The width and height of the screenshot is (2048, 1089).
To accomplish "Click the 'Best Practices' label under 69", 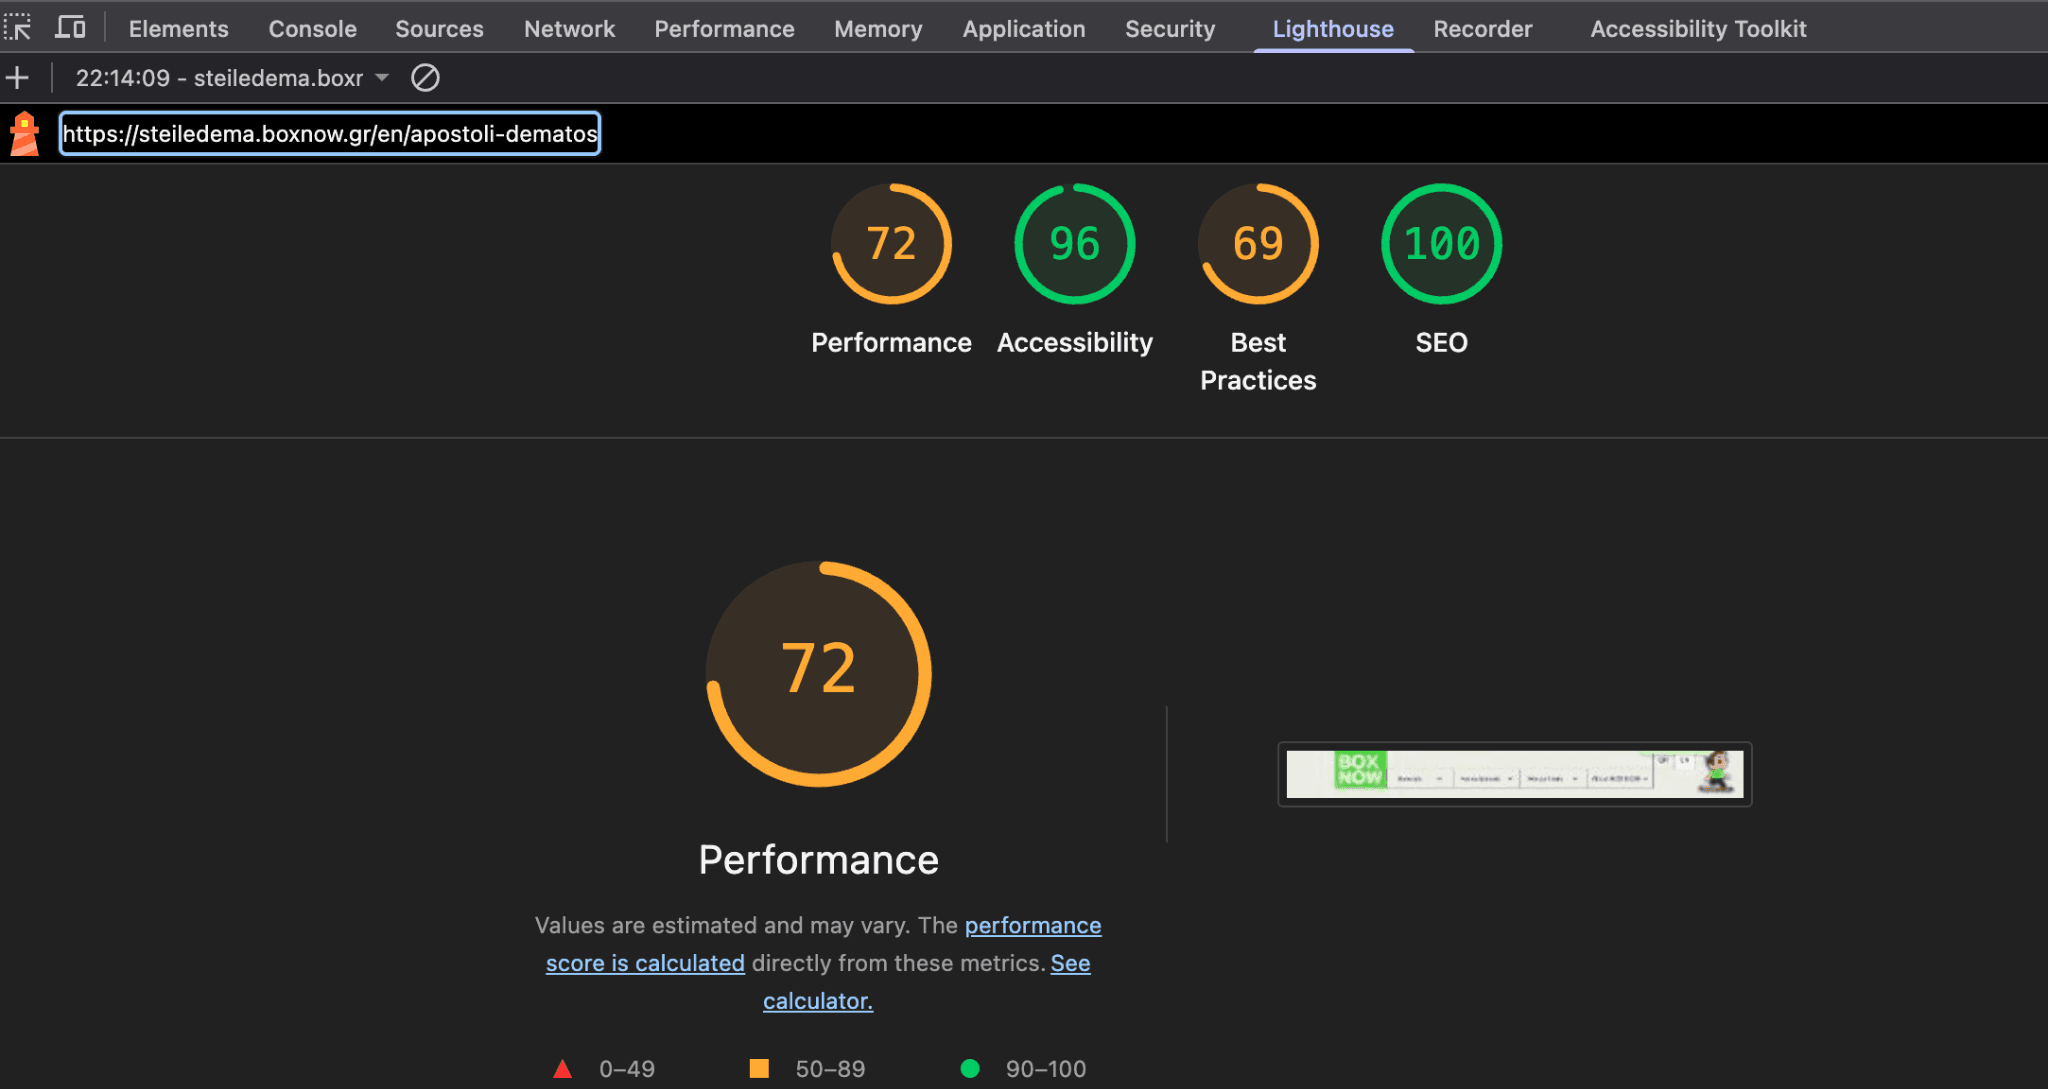I will tap(1258, 361).
